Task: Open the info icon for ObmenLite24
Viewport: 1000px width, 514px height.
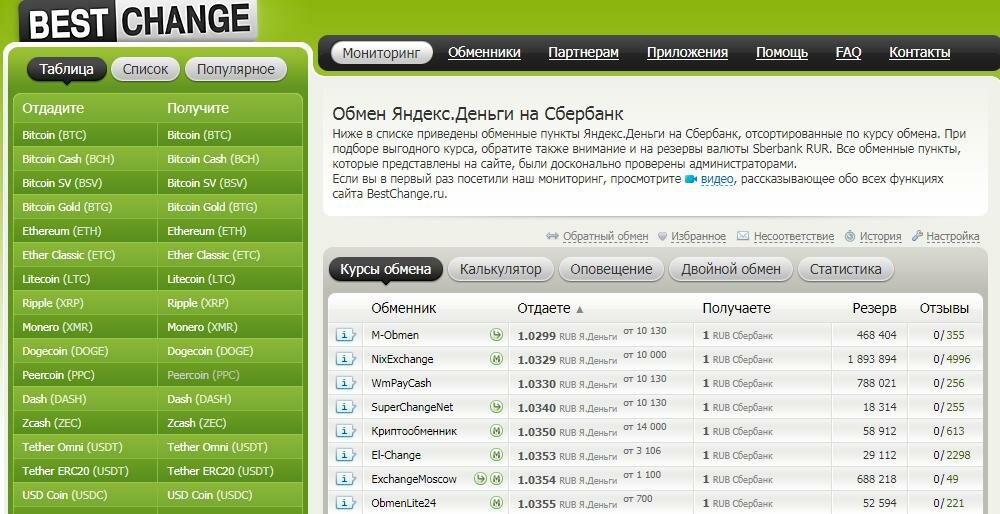Action: (x=345, y=503)
